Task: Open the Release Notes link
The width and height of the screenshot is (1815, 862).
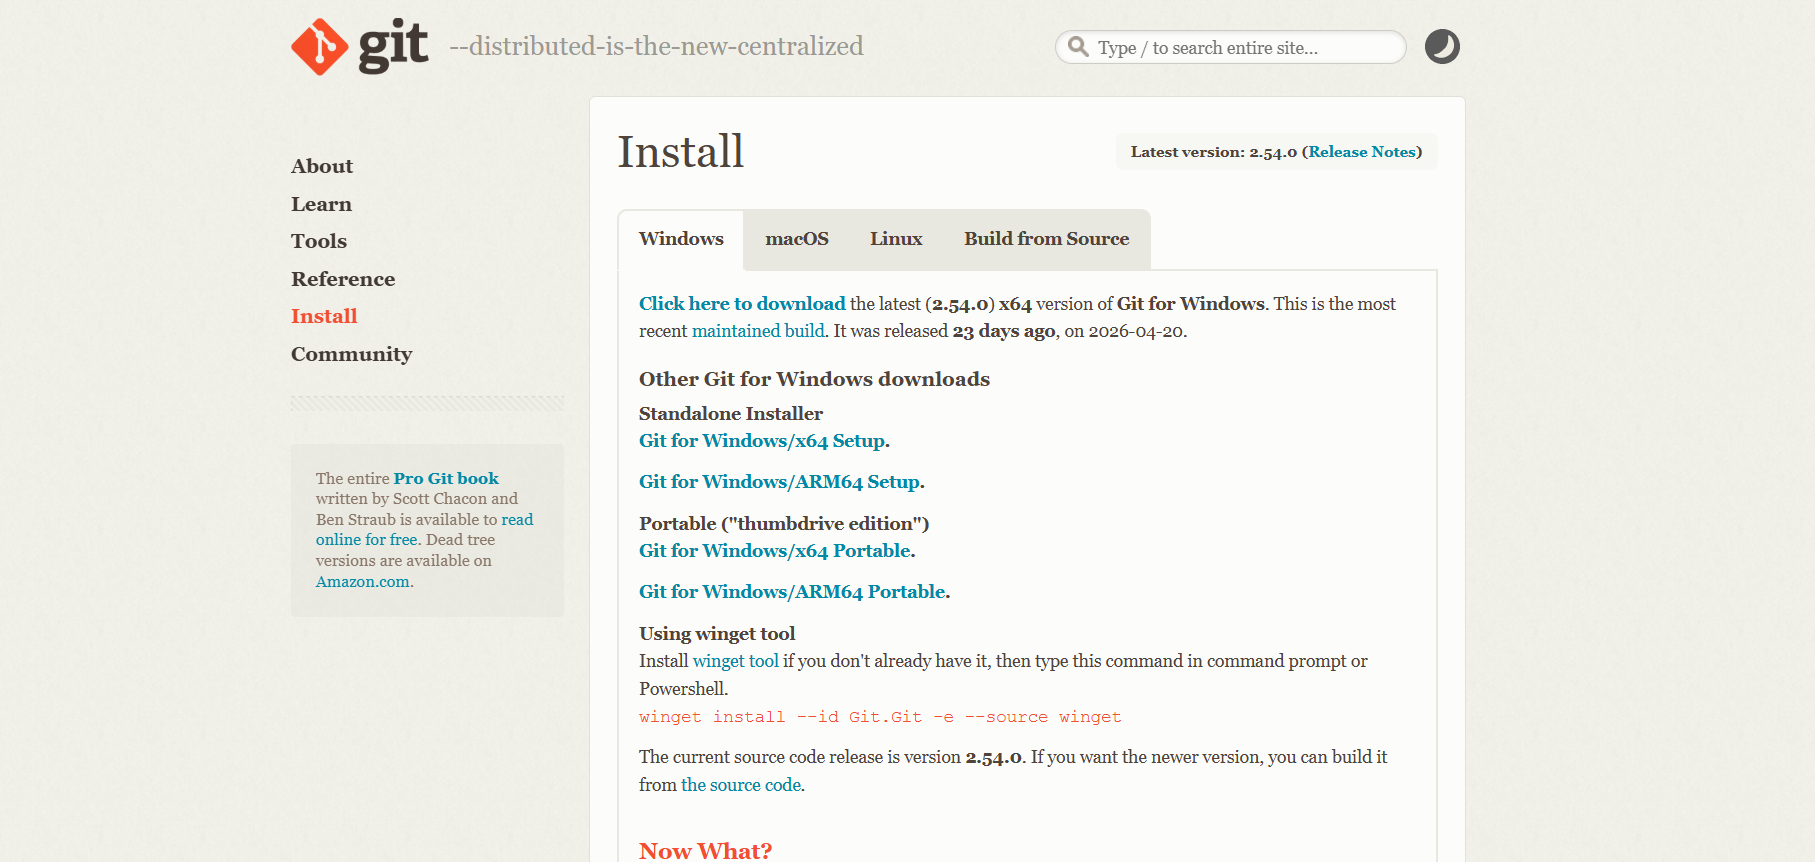Action: point(1362,152)
